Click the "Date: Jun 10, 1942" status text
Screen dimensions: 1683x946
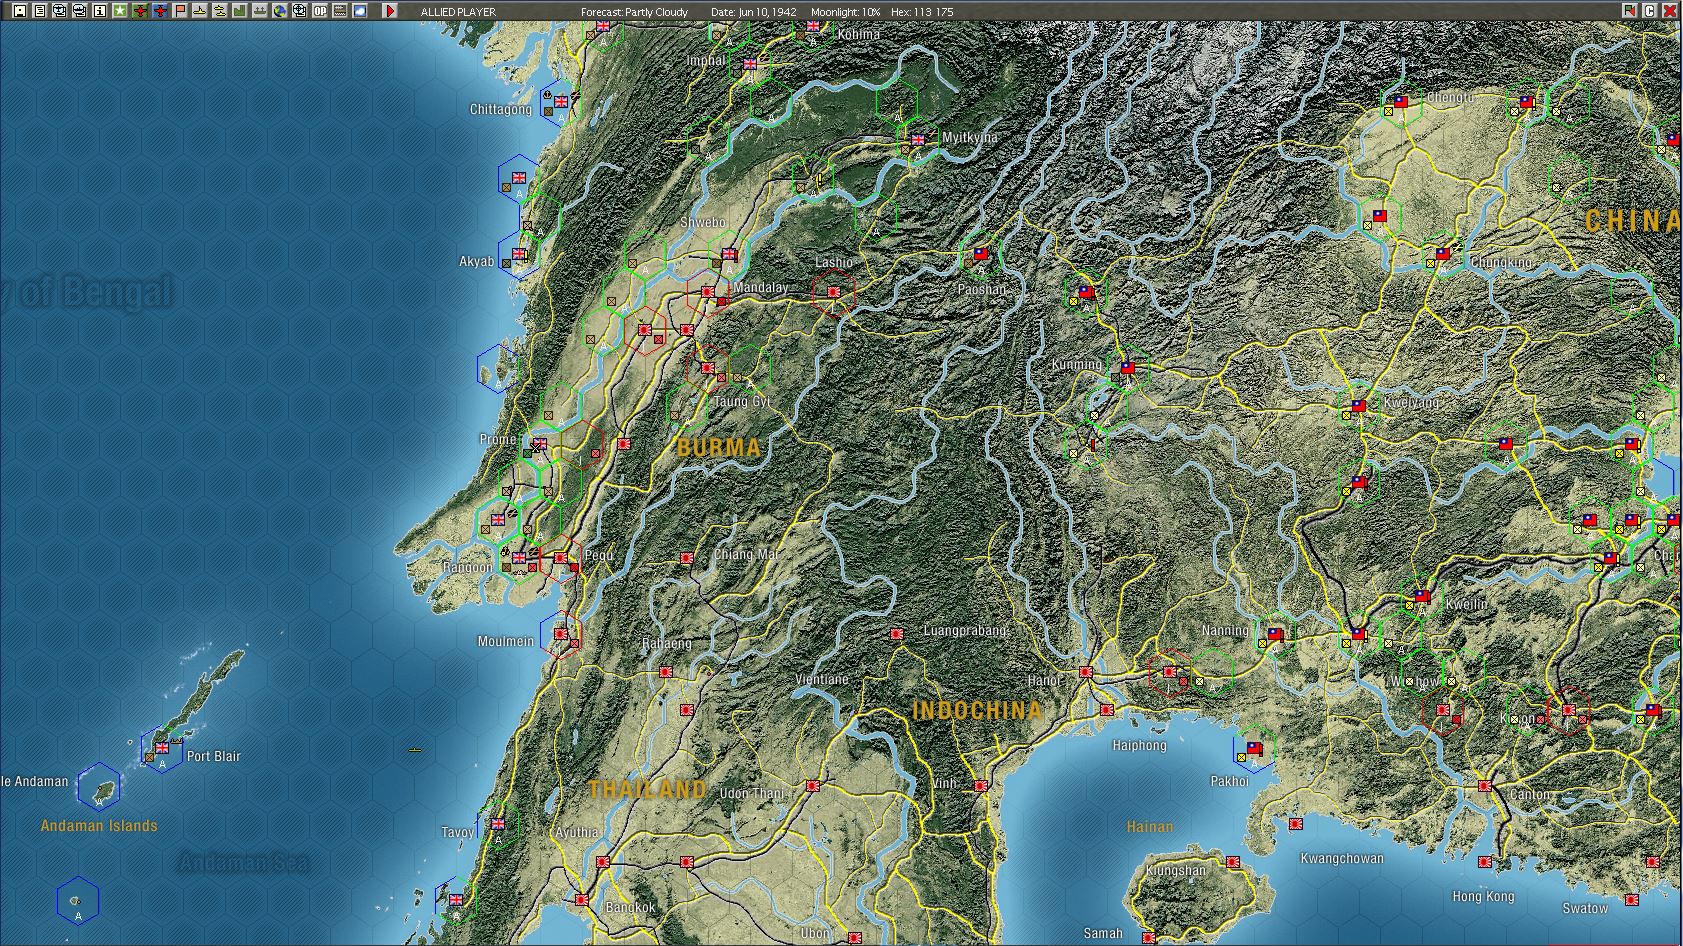tap(754, 12)
